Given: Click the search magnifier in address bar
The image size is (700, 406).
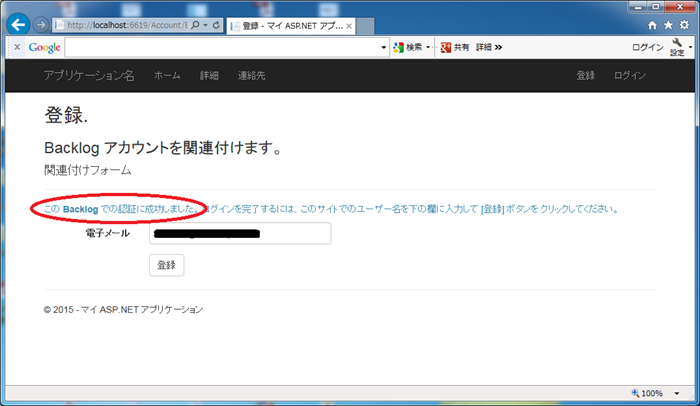Looking at the screenshot, I should coord(195,25).
